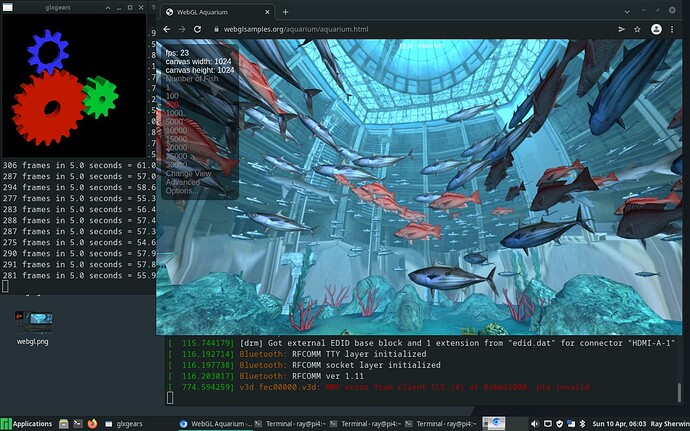Close the WebGL Aquarium tab

(267, 12)
